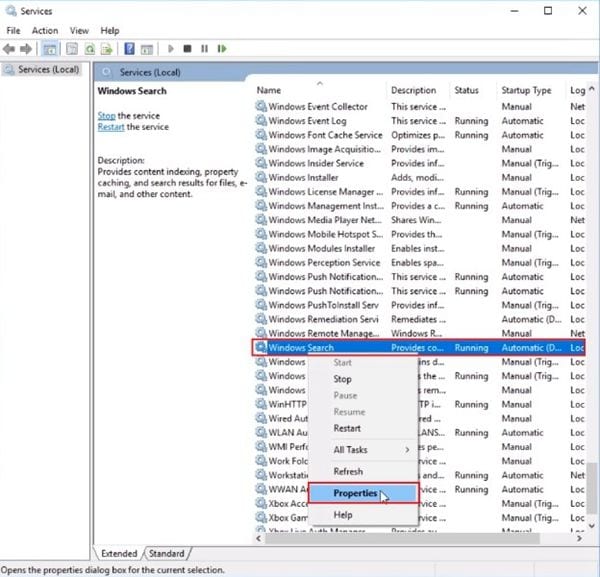Open the View menu
600x577 pixels.
(x=79, y=31)
